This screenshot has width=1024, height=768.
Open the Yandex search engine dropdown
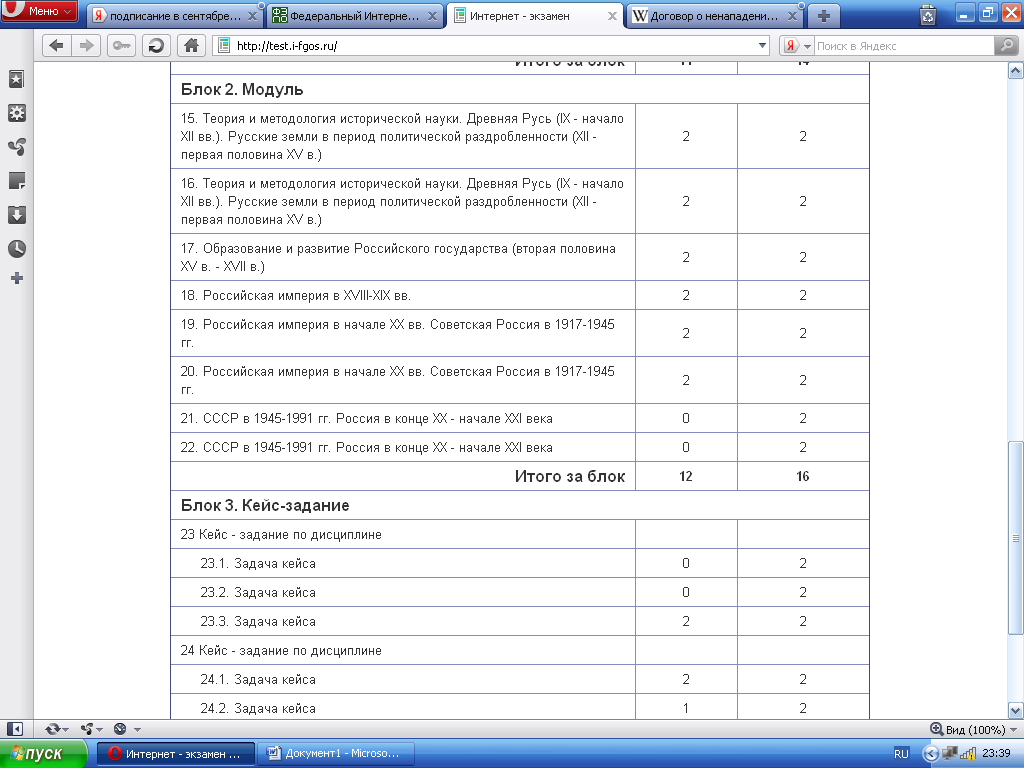point(807,46)
